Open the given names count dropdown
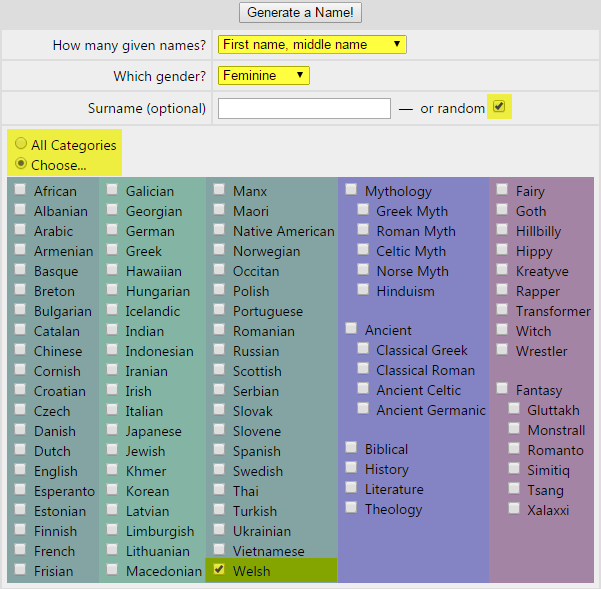 (312, 44)
